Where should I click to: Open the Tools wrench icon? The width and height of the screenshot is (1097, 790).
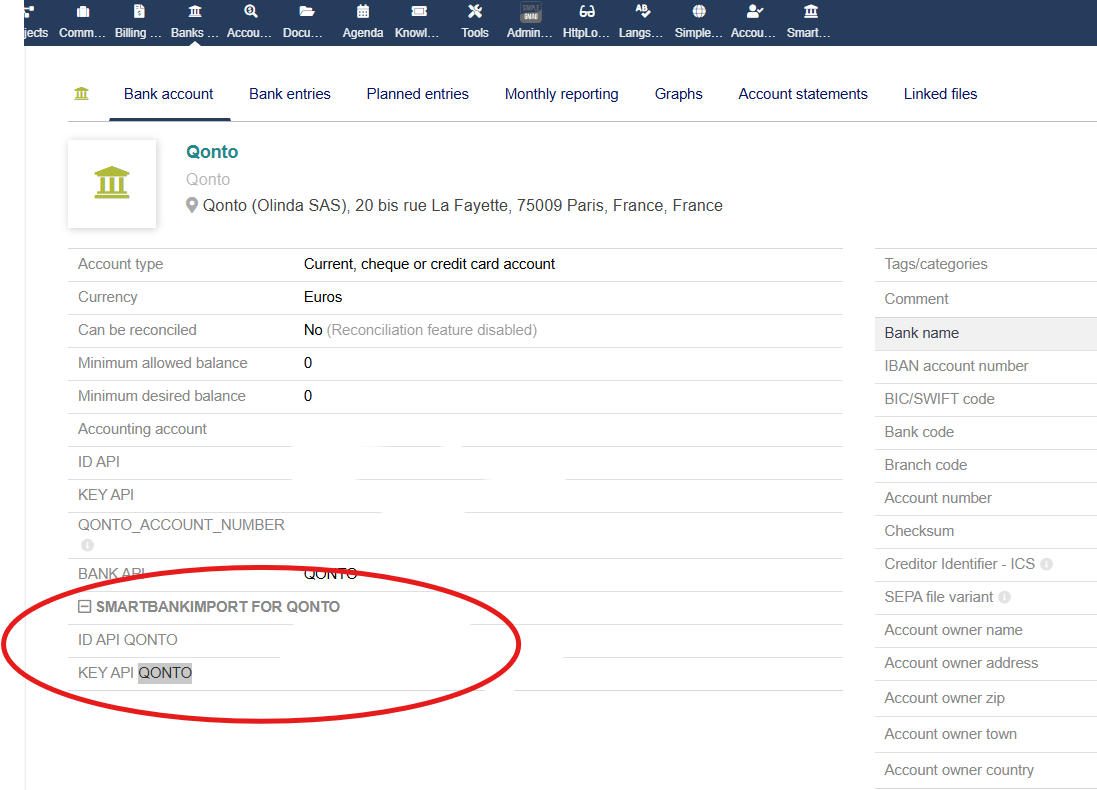tap(475, 12)
